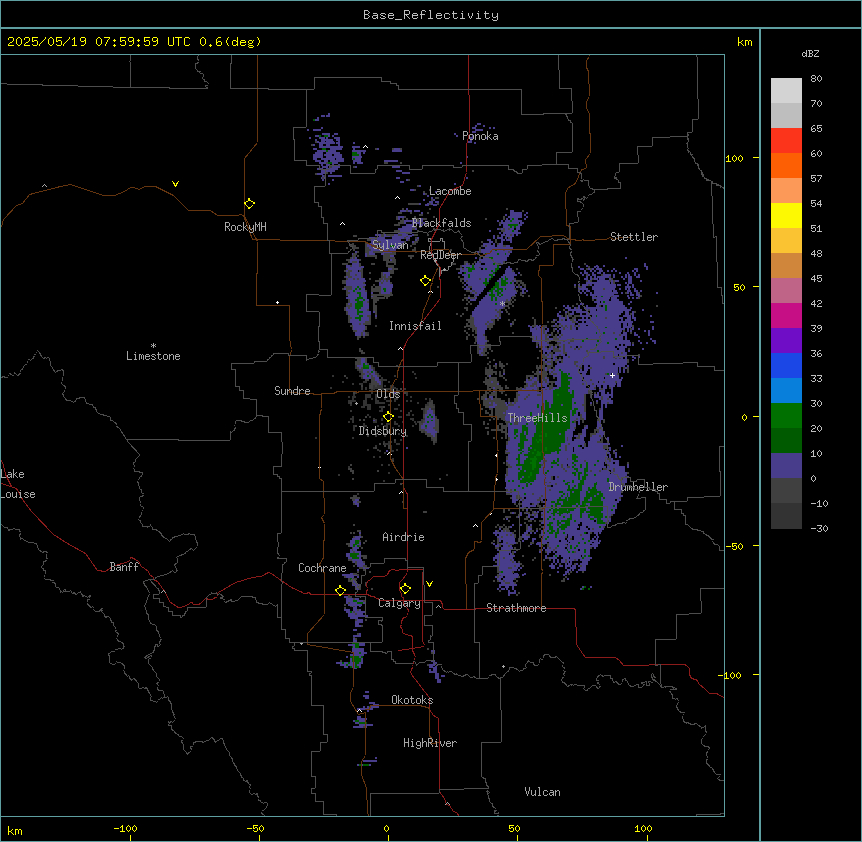Click the 100 tick on bottom axis
The height and width of the screenshot is (842, 862).
click(x=643, y=828)
